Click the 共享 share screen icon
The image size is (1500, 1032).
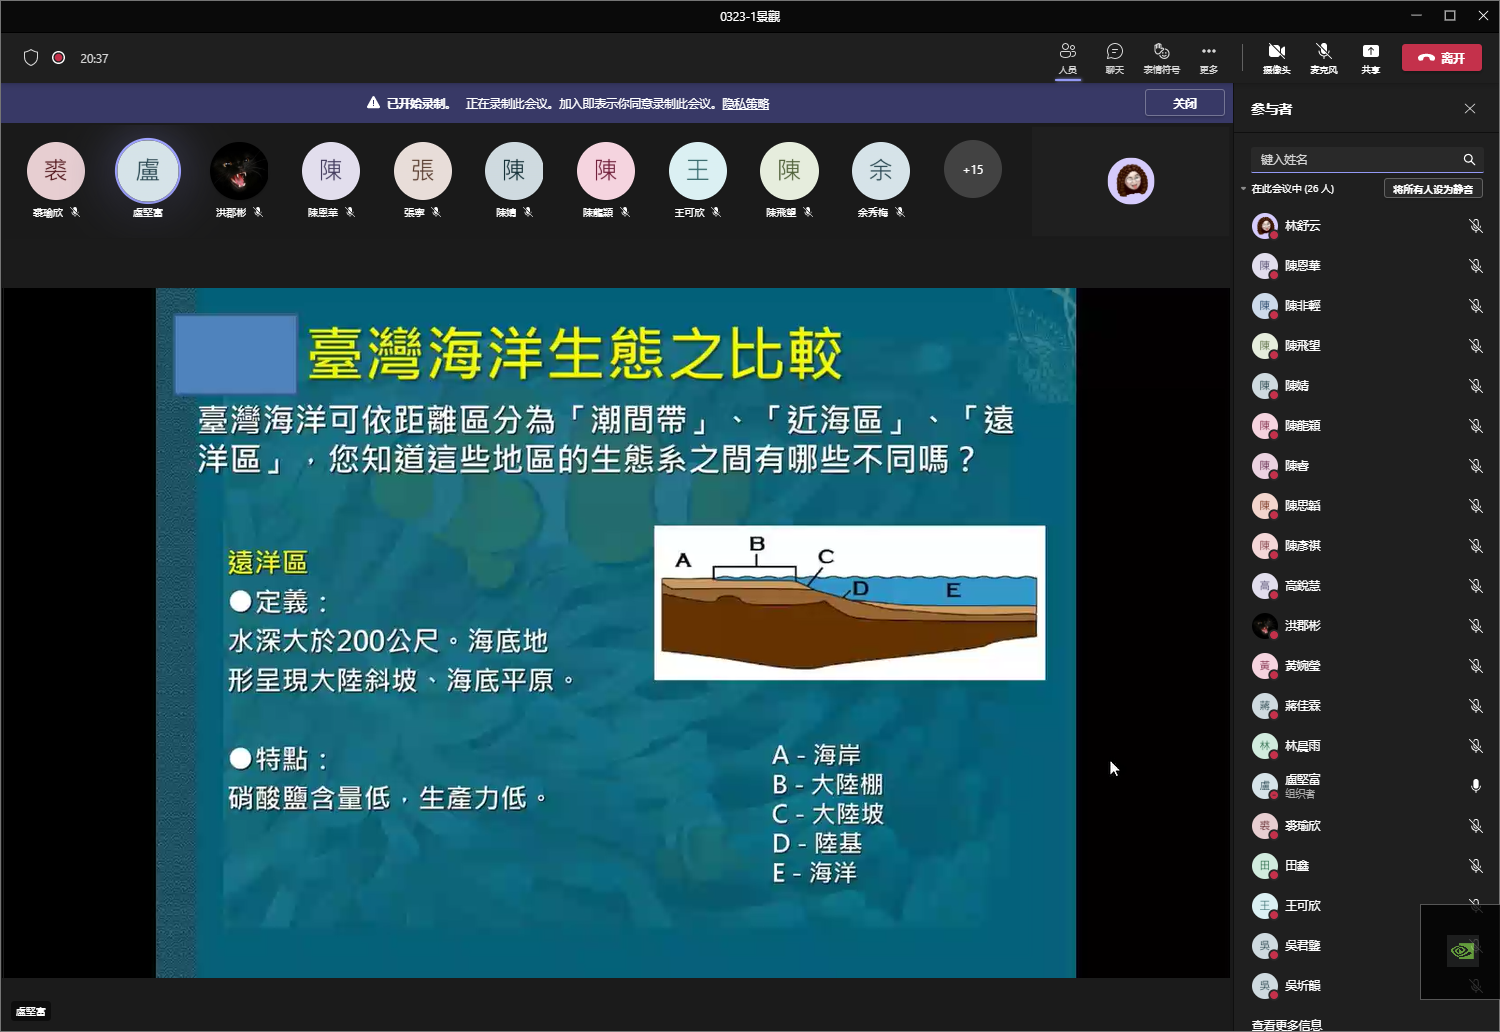click(1370, 57)
